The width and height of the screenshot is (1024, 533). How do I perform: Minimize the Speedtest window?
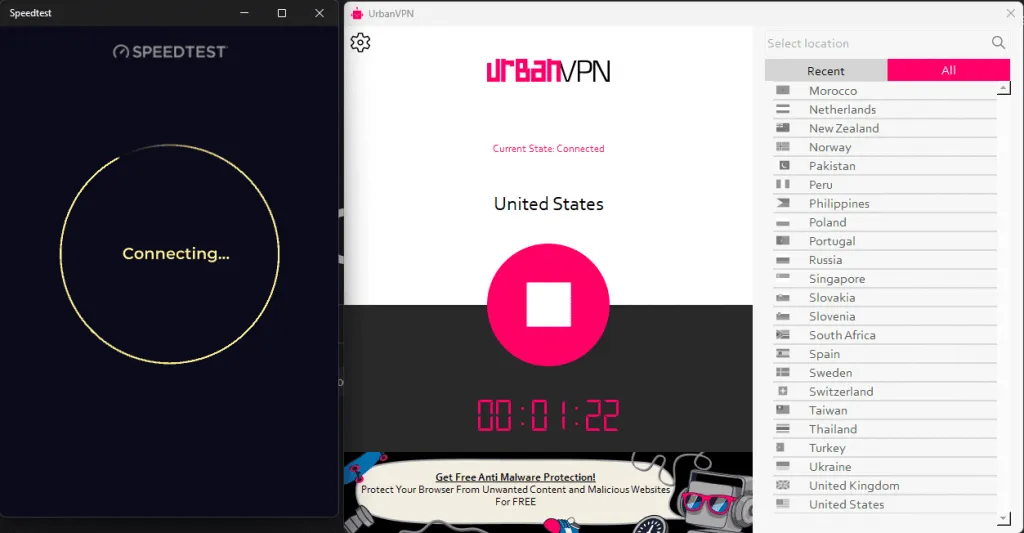[x=244, y=13]
